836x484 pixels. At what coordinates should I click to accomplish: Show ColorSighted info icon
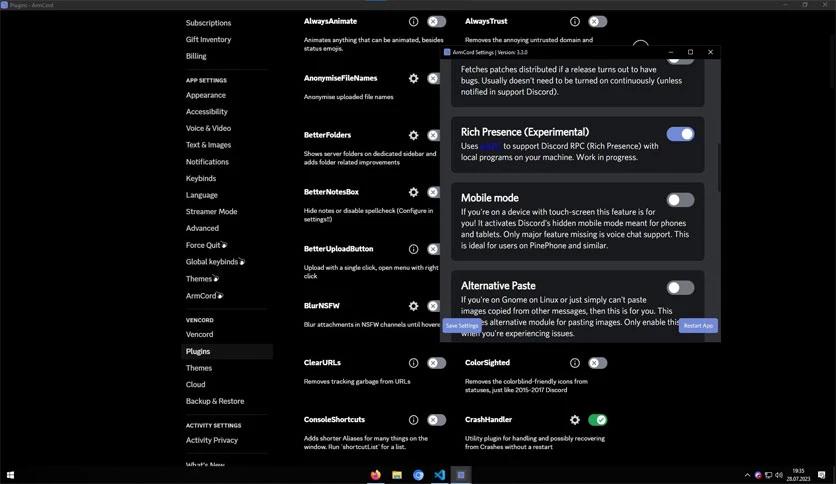coord(574,363)
